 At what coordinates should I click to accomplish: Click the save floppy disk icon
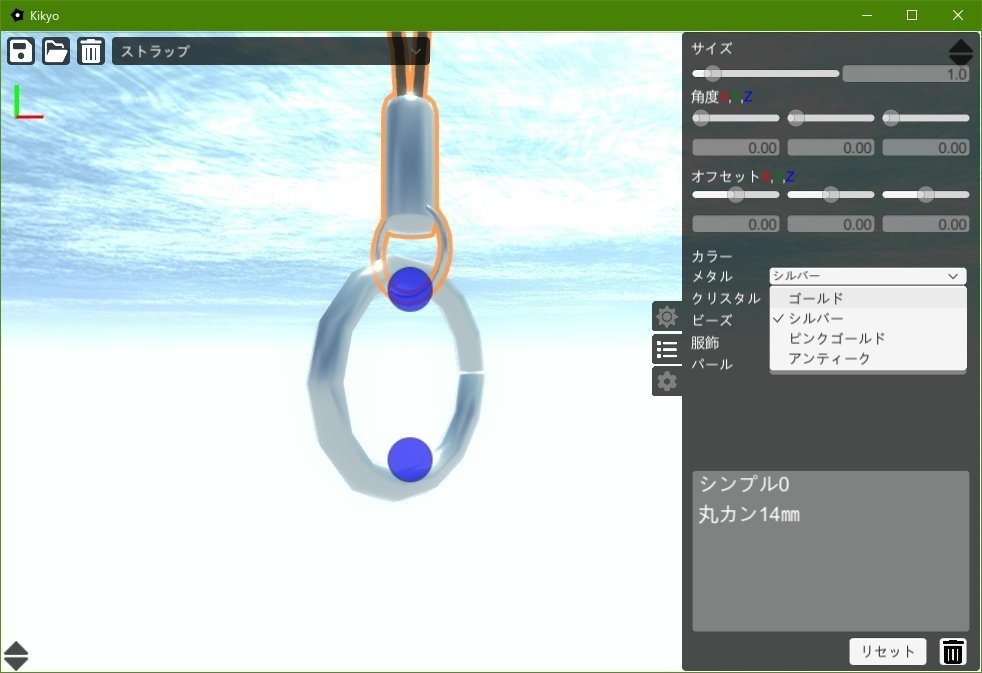pyautogui.click(x=21, y=51)
